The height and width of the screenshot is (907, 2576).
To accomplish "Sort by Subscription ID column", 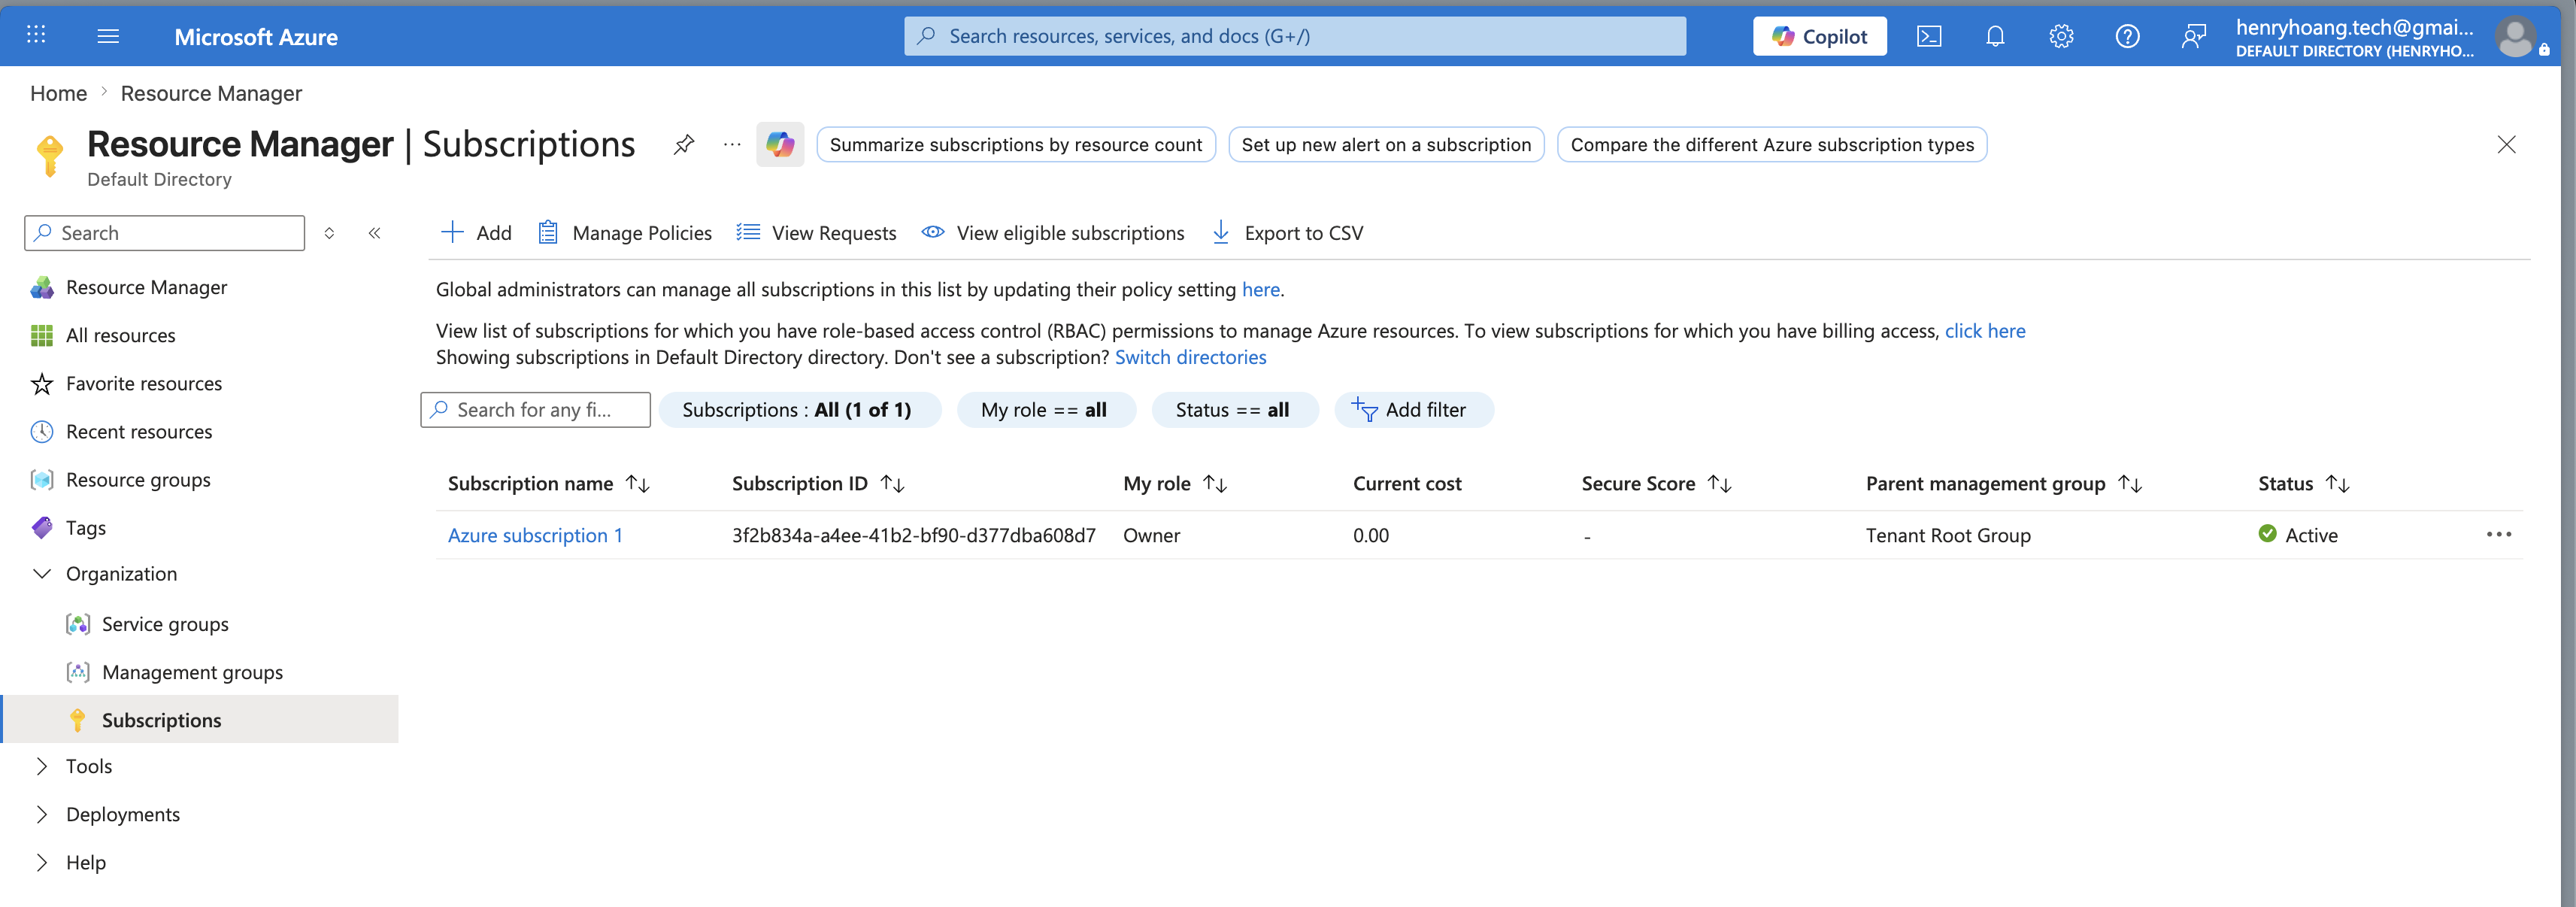I will (818, 483).
